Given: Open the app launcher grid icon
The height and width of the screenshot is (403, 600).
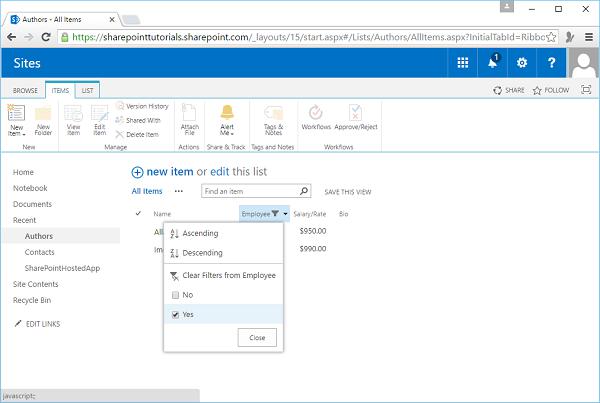Looking at the screenshot, I should tap(463, 63).
